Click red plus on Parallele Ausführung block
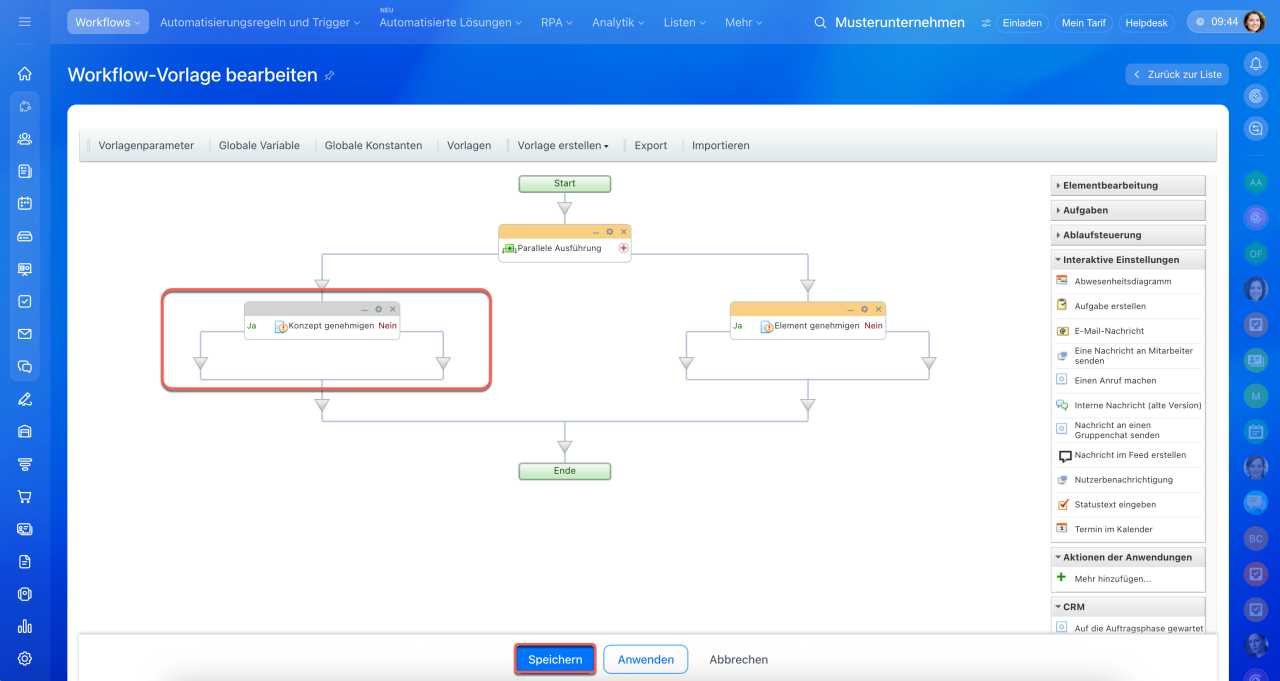The height and width of the screenshot is (681, 1280). [623, 248]
